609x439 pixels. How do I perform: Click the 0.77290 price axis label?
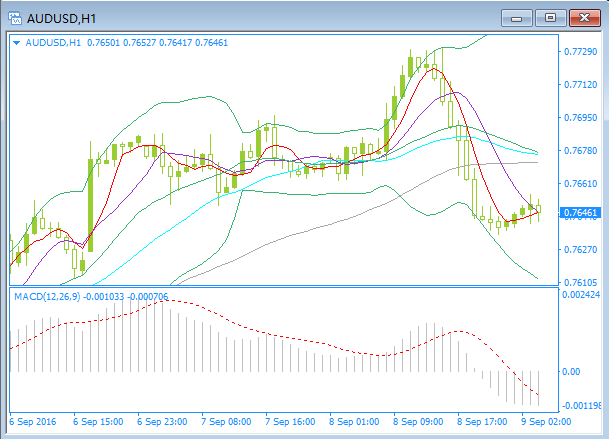[580, 51]
